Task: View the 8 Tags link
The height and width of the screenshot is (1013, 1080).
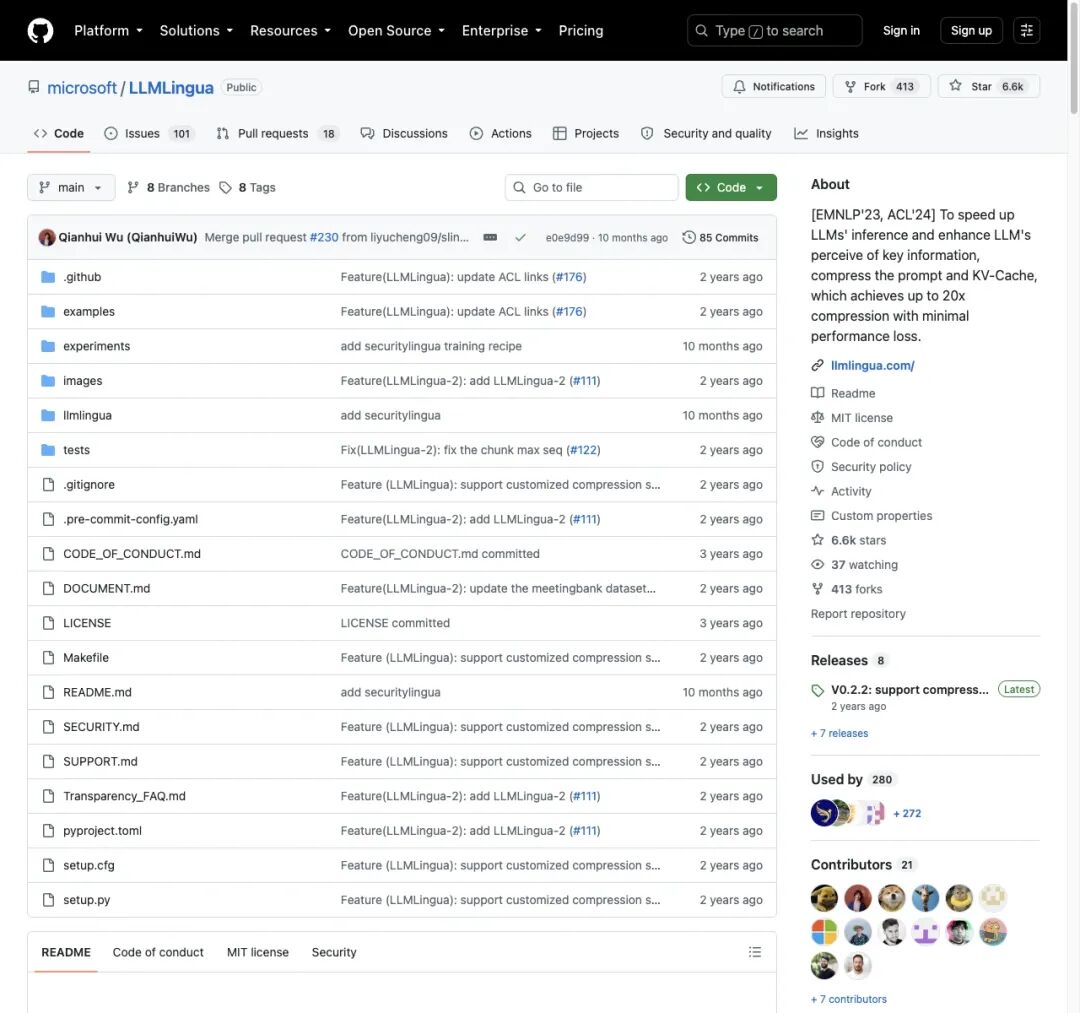Action: 247,187
